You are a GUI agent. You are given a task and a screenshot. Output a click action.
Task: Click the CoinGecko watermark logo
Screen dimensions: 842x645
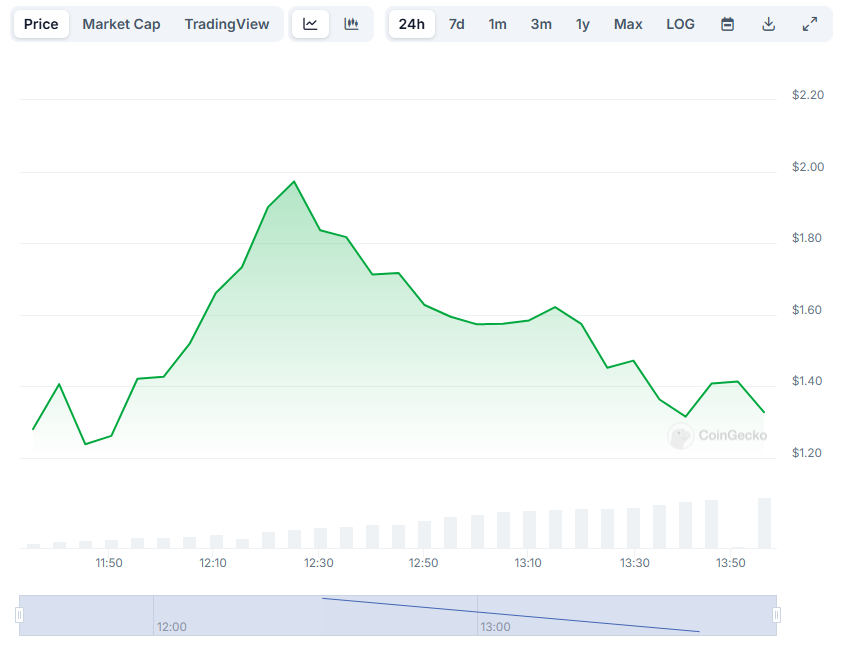[x=717, y=436]
